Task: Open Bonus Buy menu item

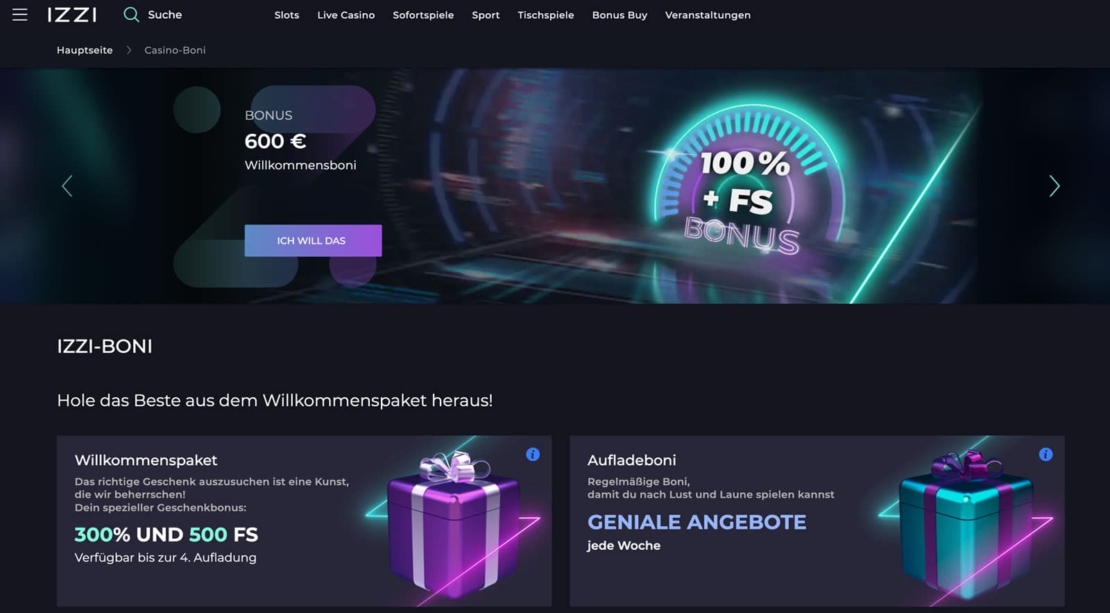Action: click(x=619, y=15)
